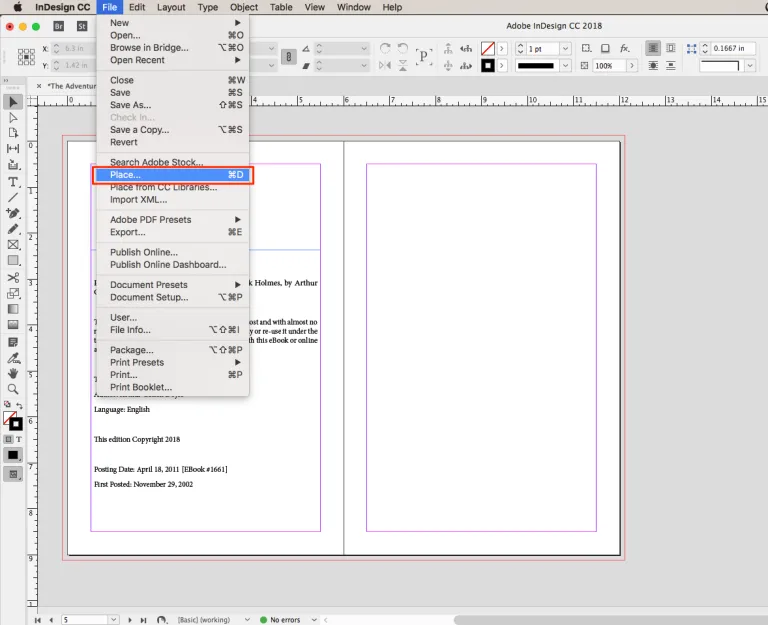Activate the Scissors tool

[13, 278]
